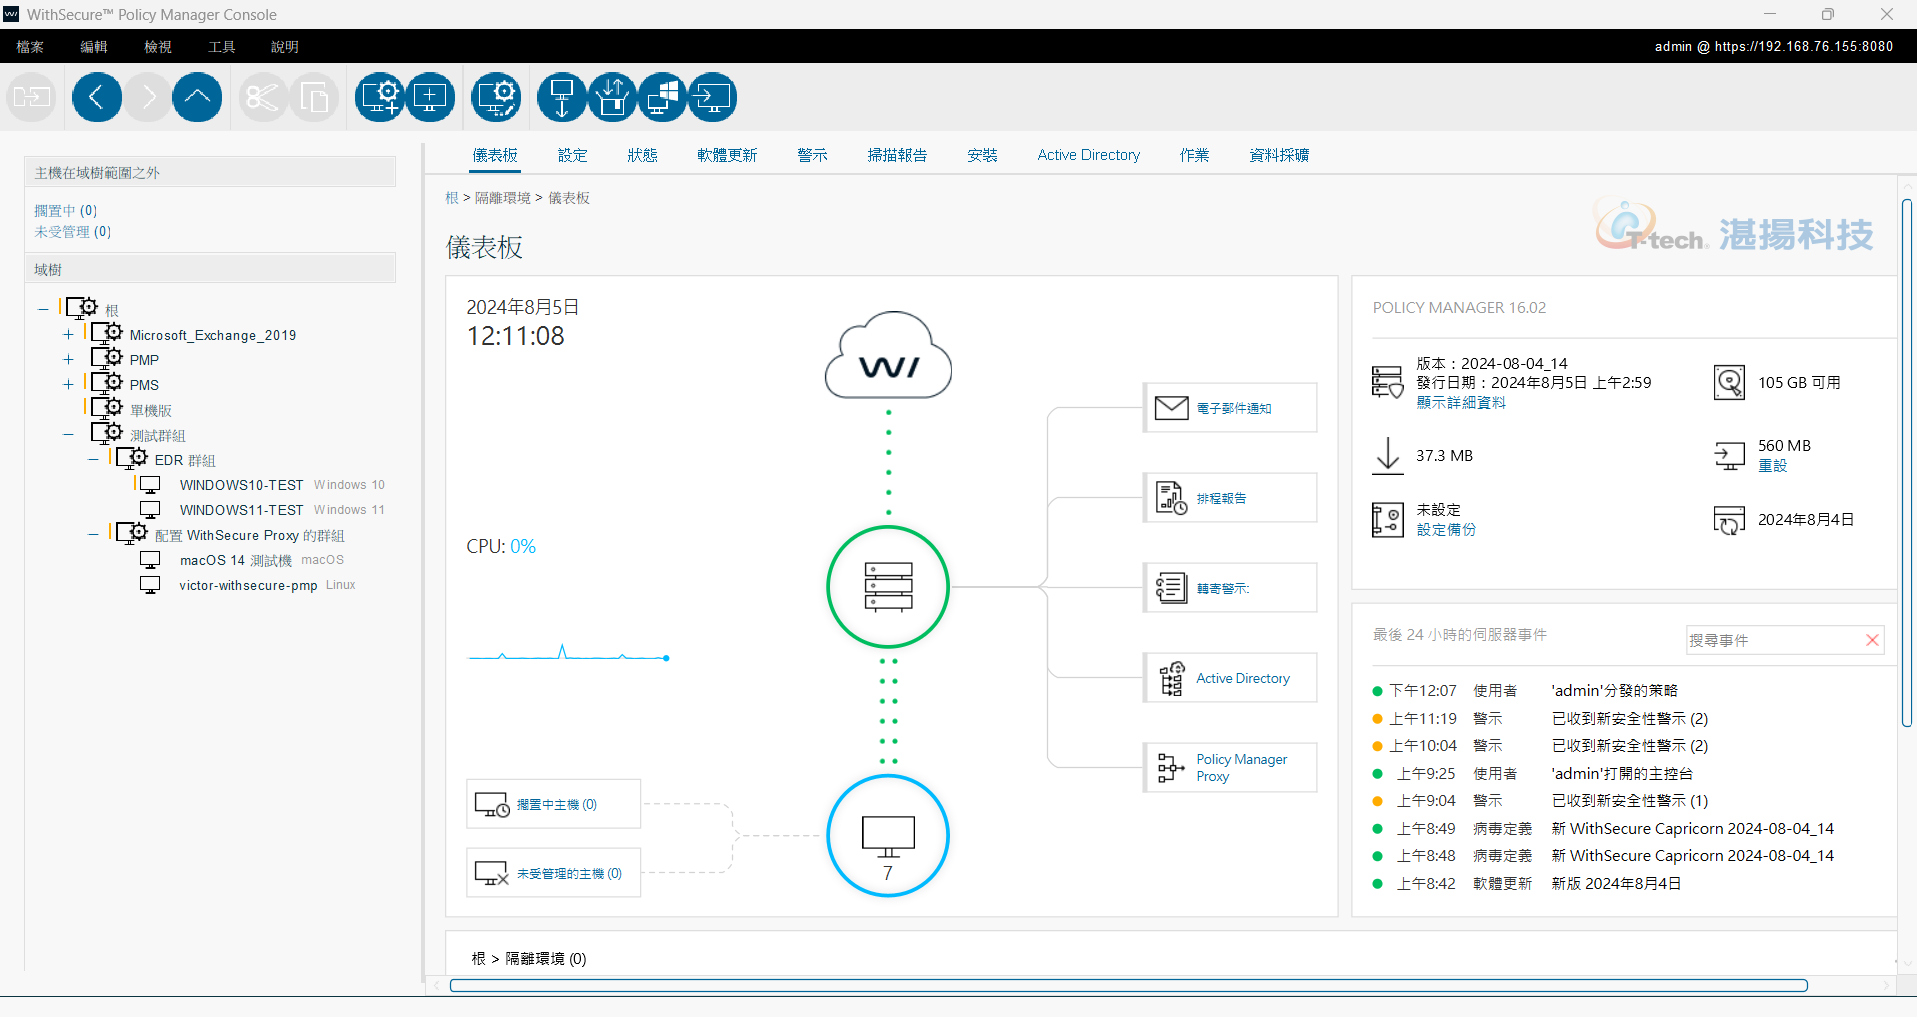The image size is (1917, 1017).
Task: Switch to the 警示 tab
Action: (813, 155)
